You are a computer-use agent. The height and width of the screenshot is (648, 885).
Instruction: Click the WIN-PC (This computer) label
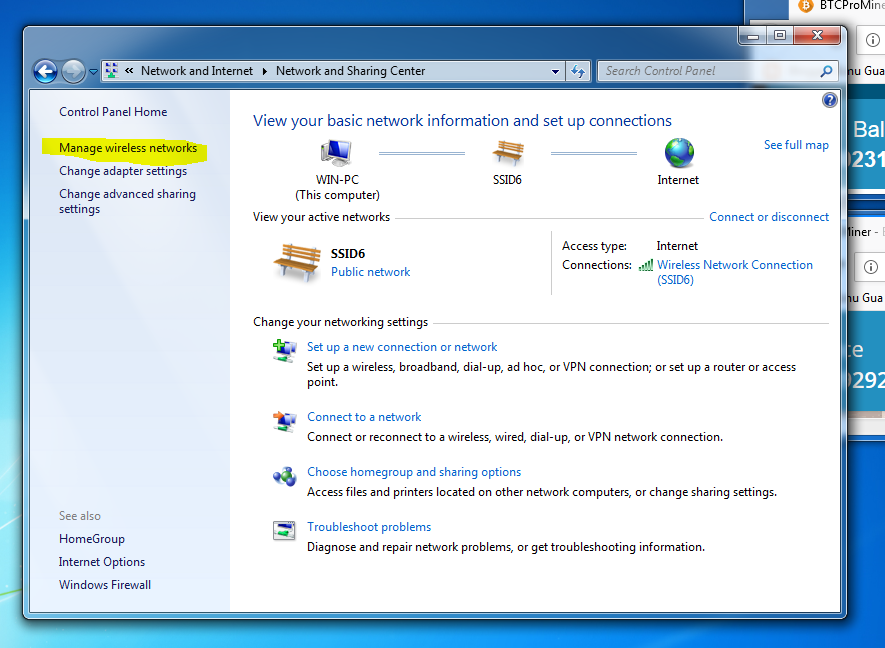tap(337, 187)
